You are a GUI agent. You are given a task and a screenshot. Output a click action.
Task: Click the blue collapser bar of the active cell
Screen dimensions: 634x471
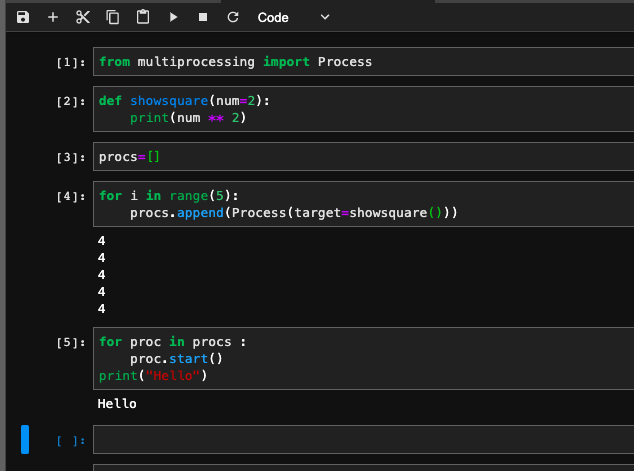point(25,439)
